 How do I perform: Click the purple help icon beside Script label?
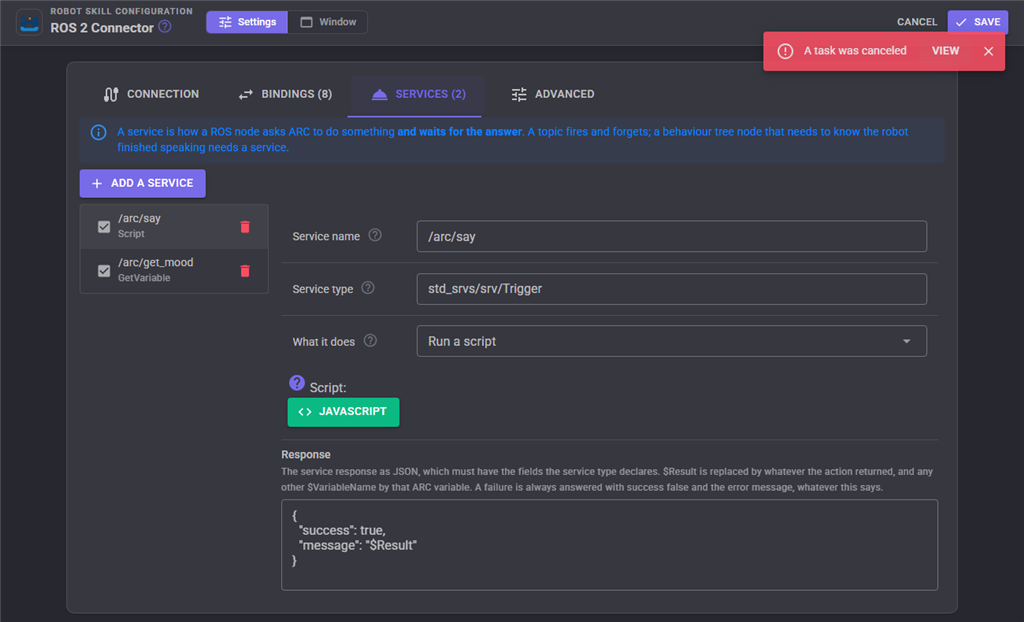296,383
